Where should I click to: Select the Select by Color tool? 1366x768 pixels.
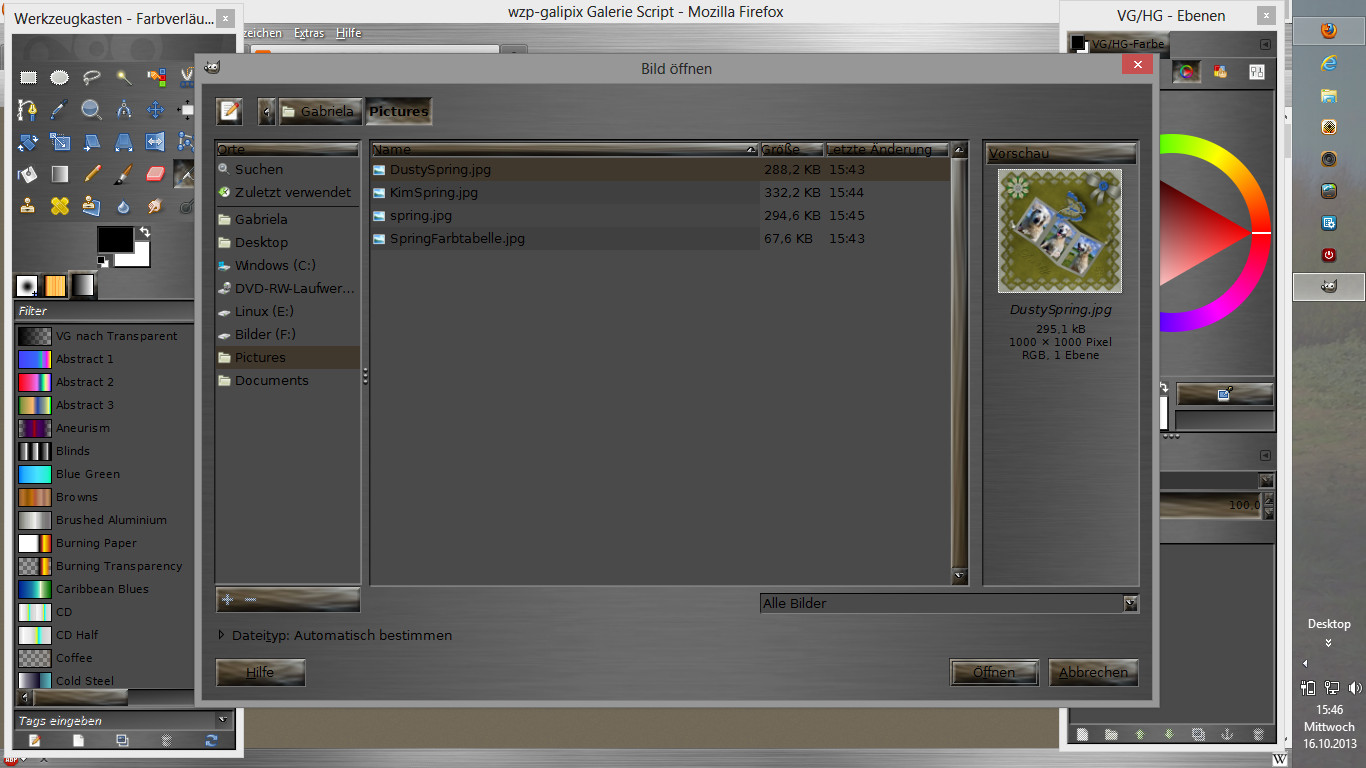(x=156, y=77)
